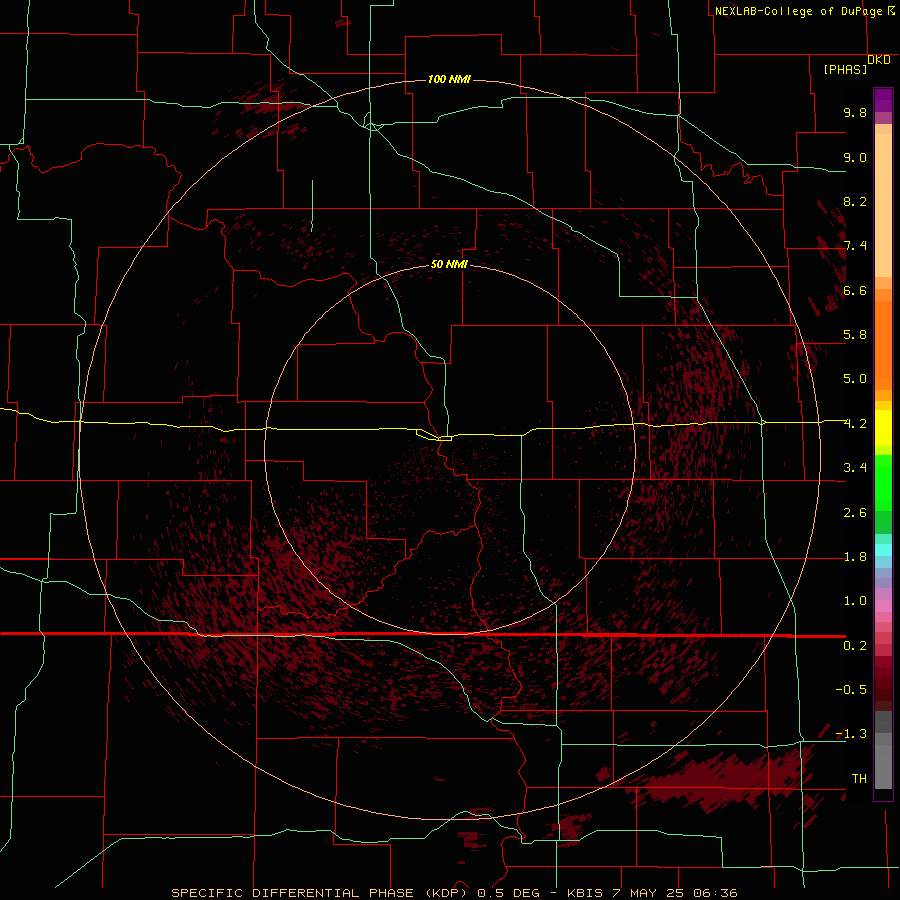Click the 9.8 value on the color scale

coord(855,112)
